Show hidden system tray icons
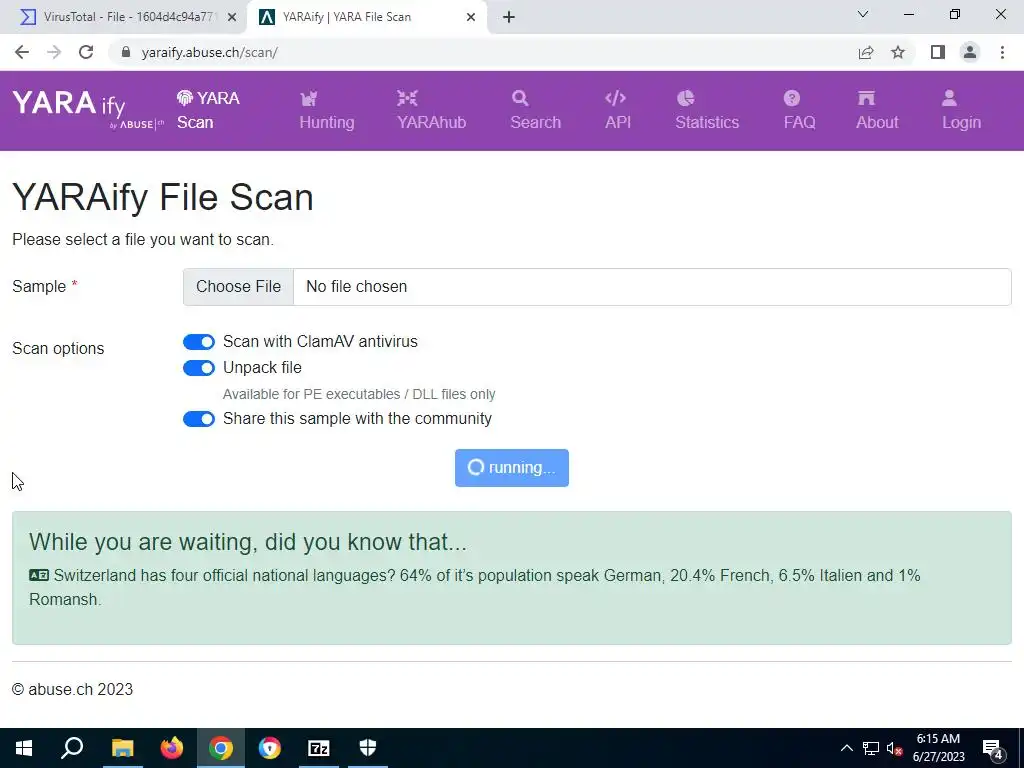This screenshot has width=1024, height=768. pyautogui.click(x=846, y=748)
